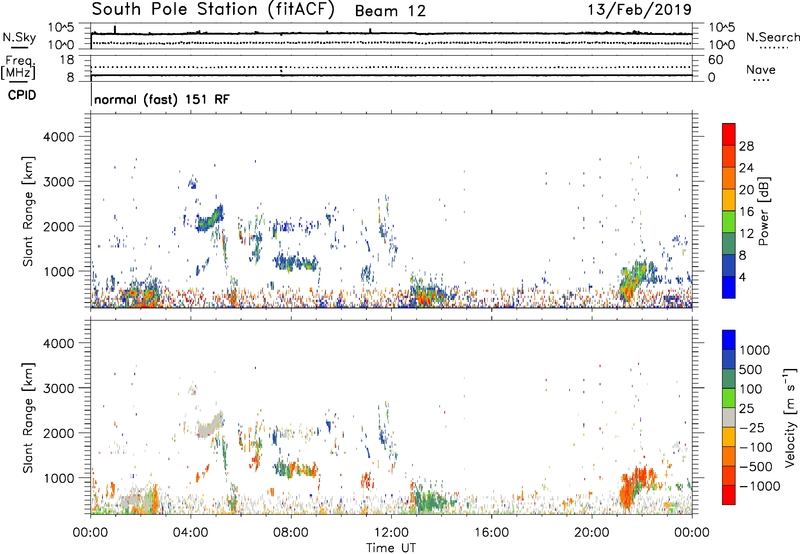This screenshot has height=554, width=800.
Task: Click the 'CPID' label
Action: click(22, 95)
